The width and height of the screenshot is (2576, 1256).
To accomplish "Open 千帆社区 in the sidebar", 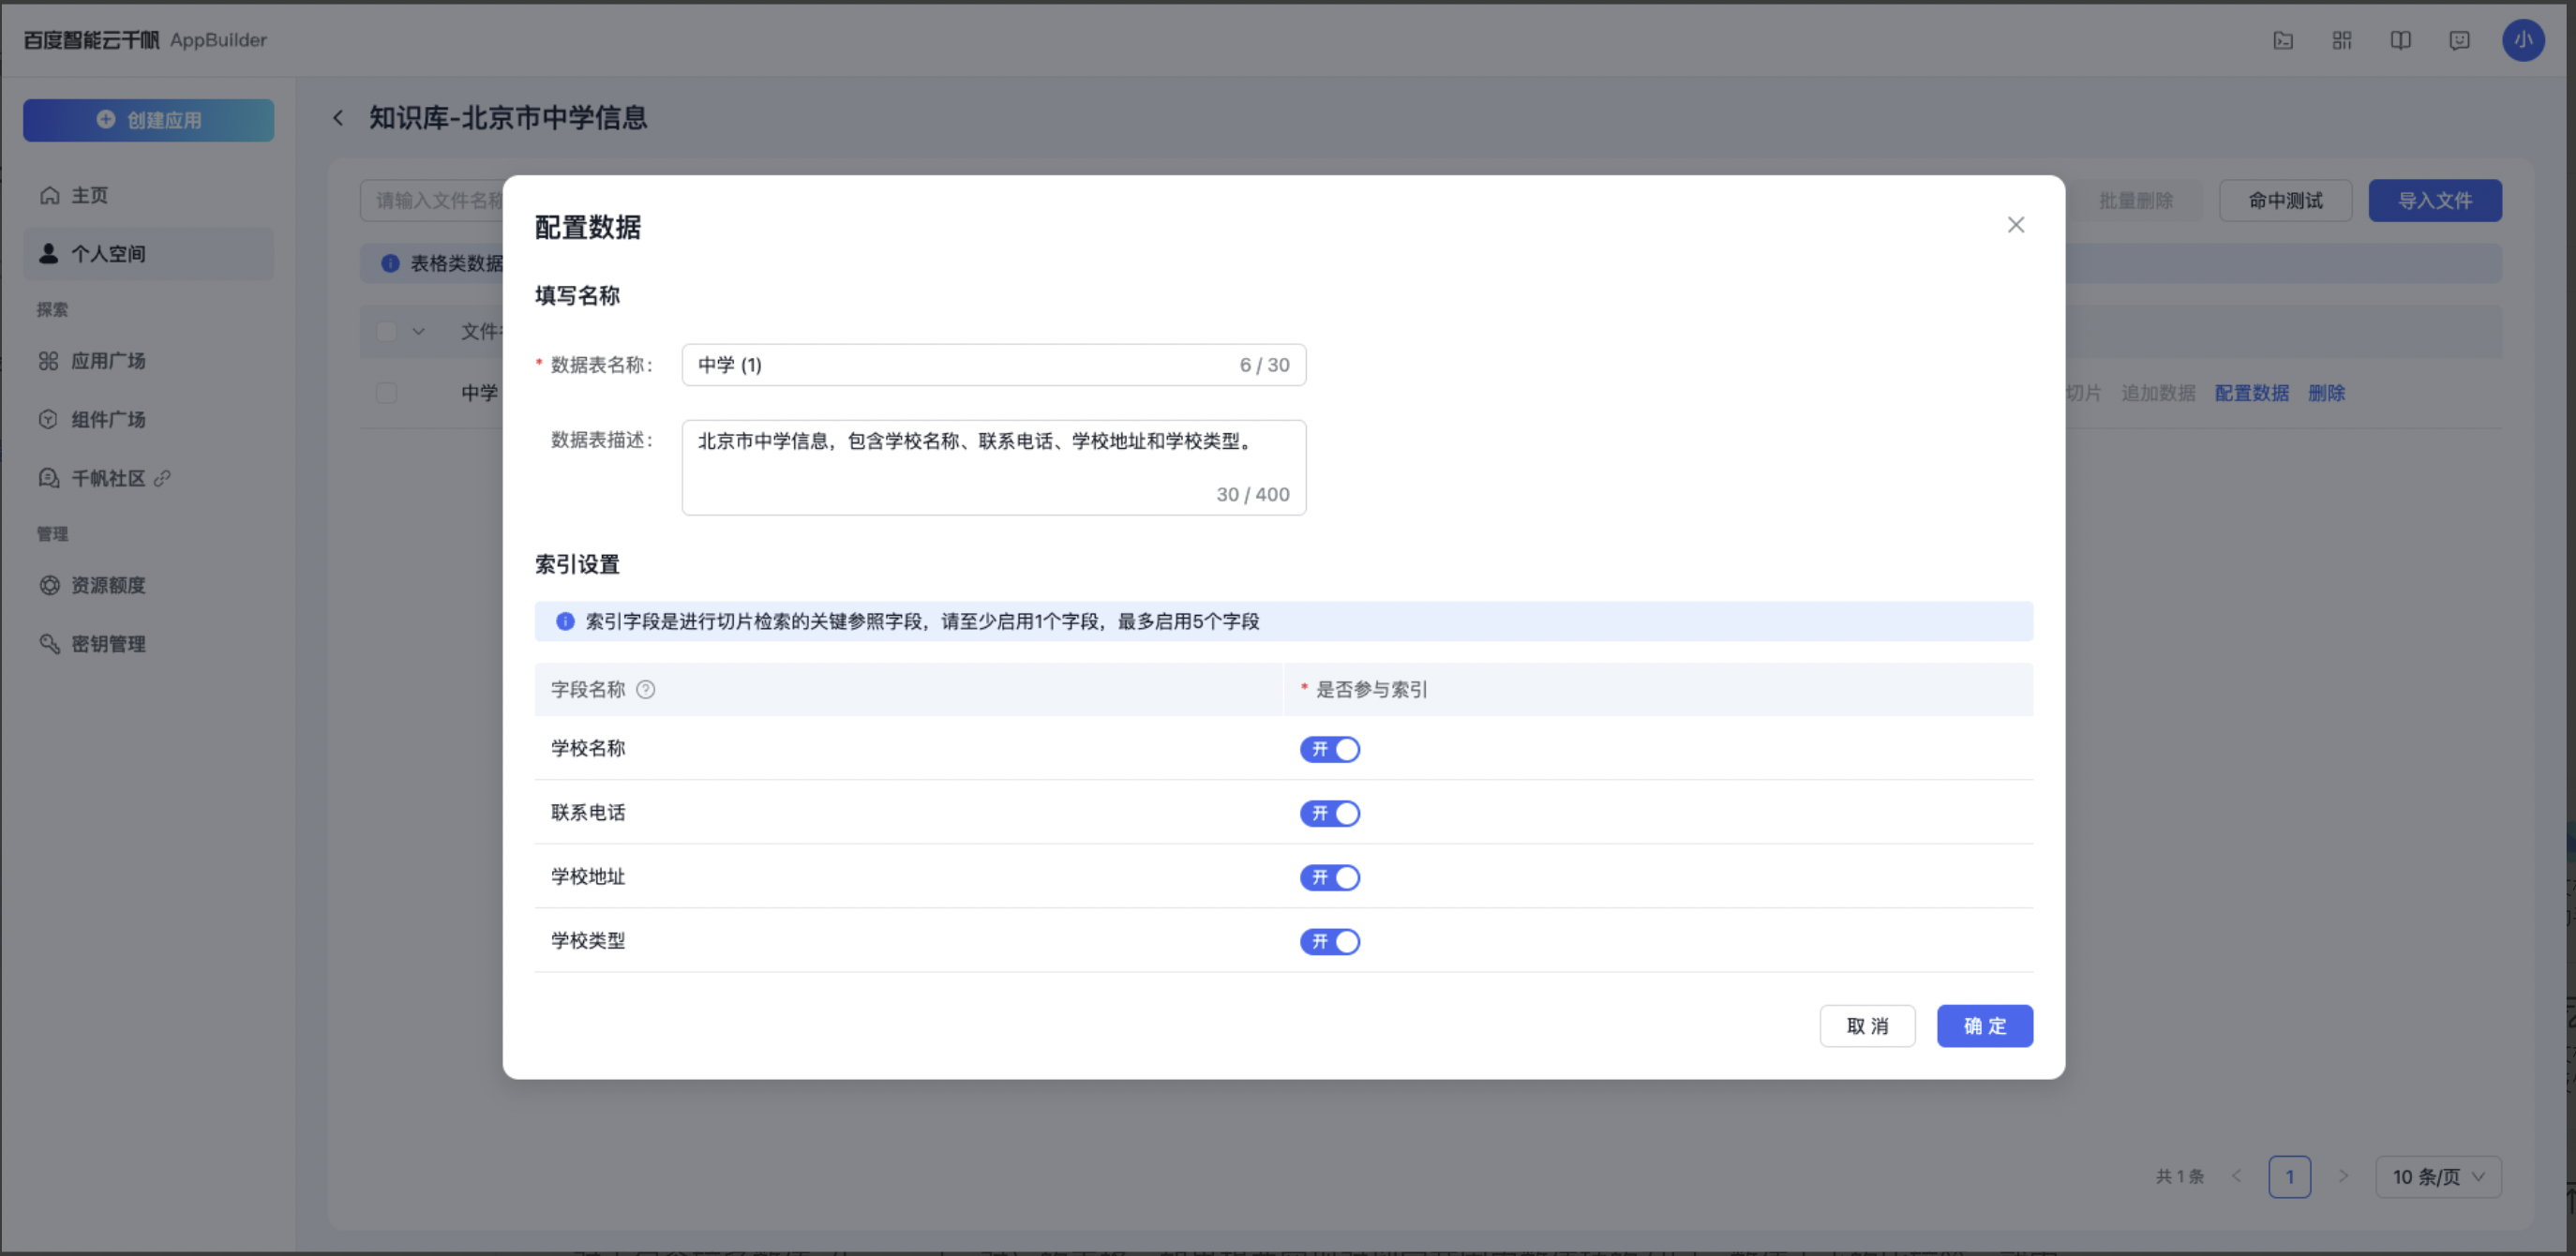I will pos(149,478).
